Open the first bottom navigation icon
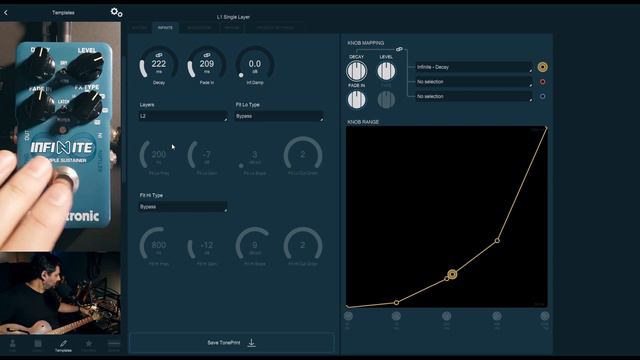Image resolution: width=640 pixels, height=360 pixels. (x=13, y=346)
